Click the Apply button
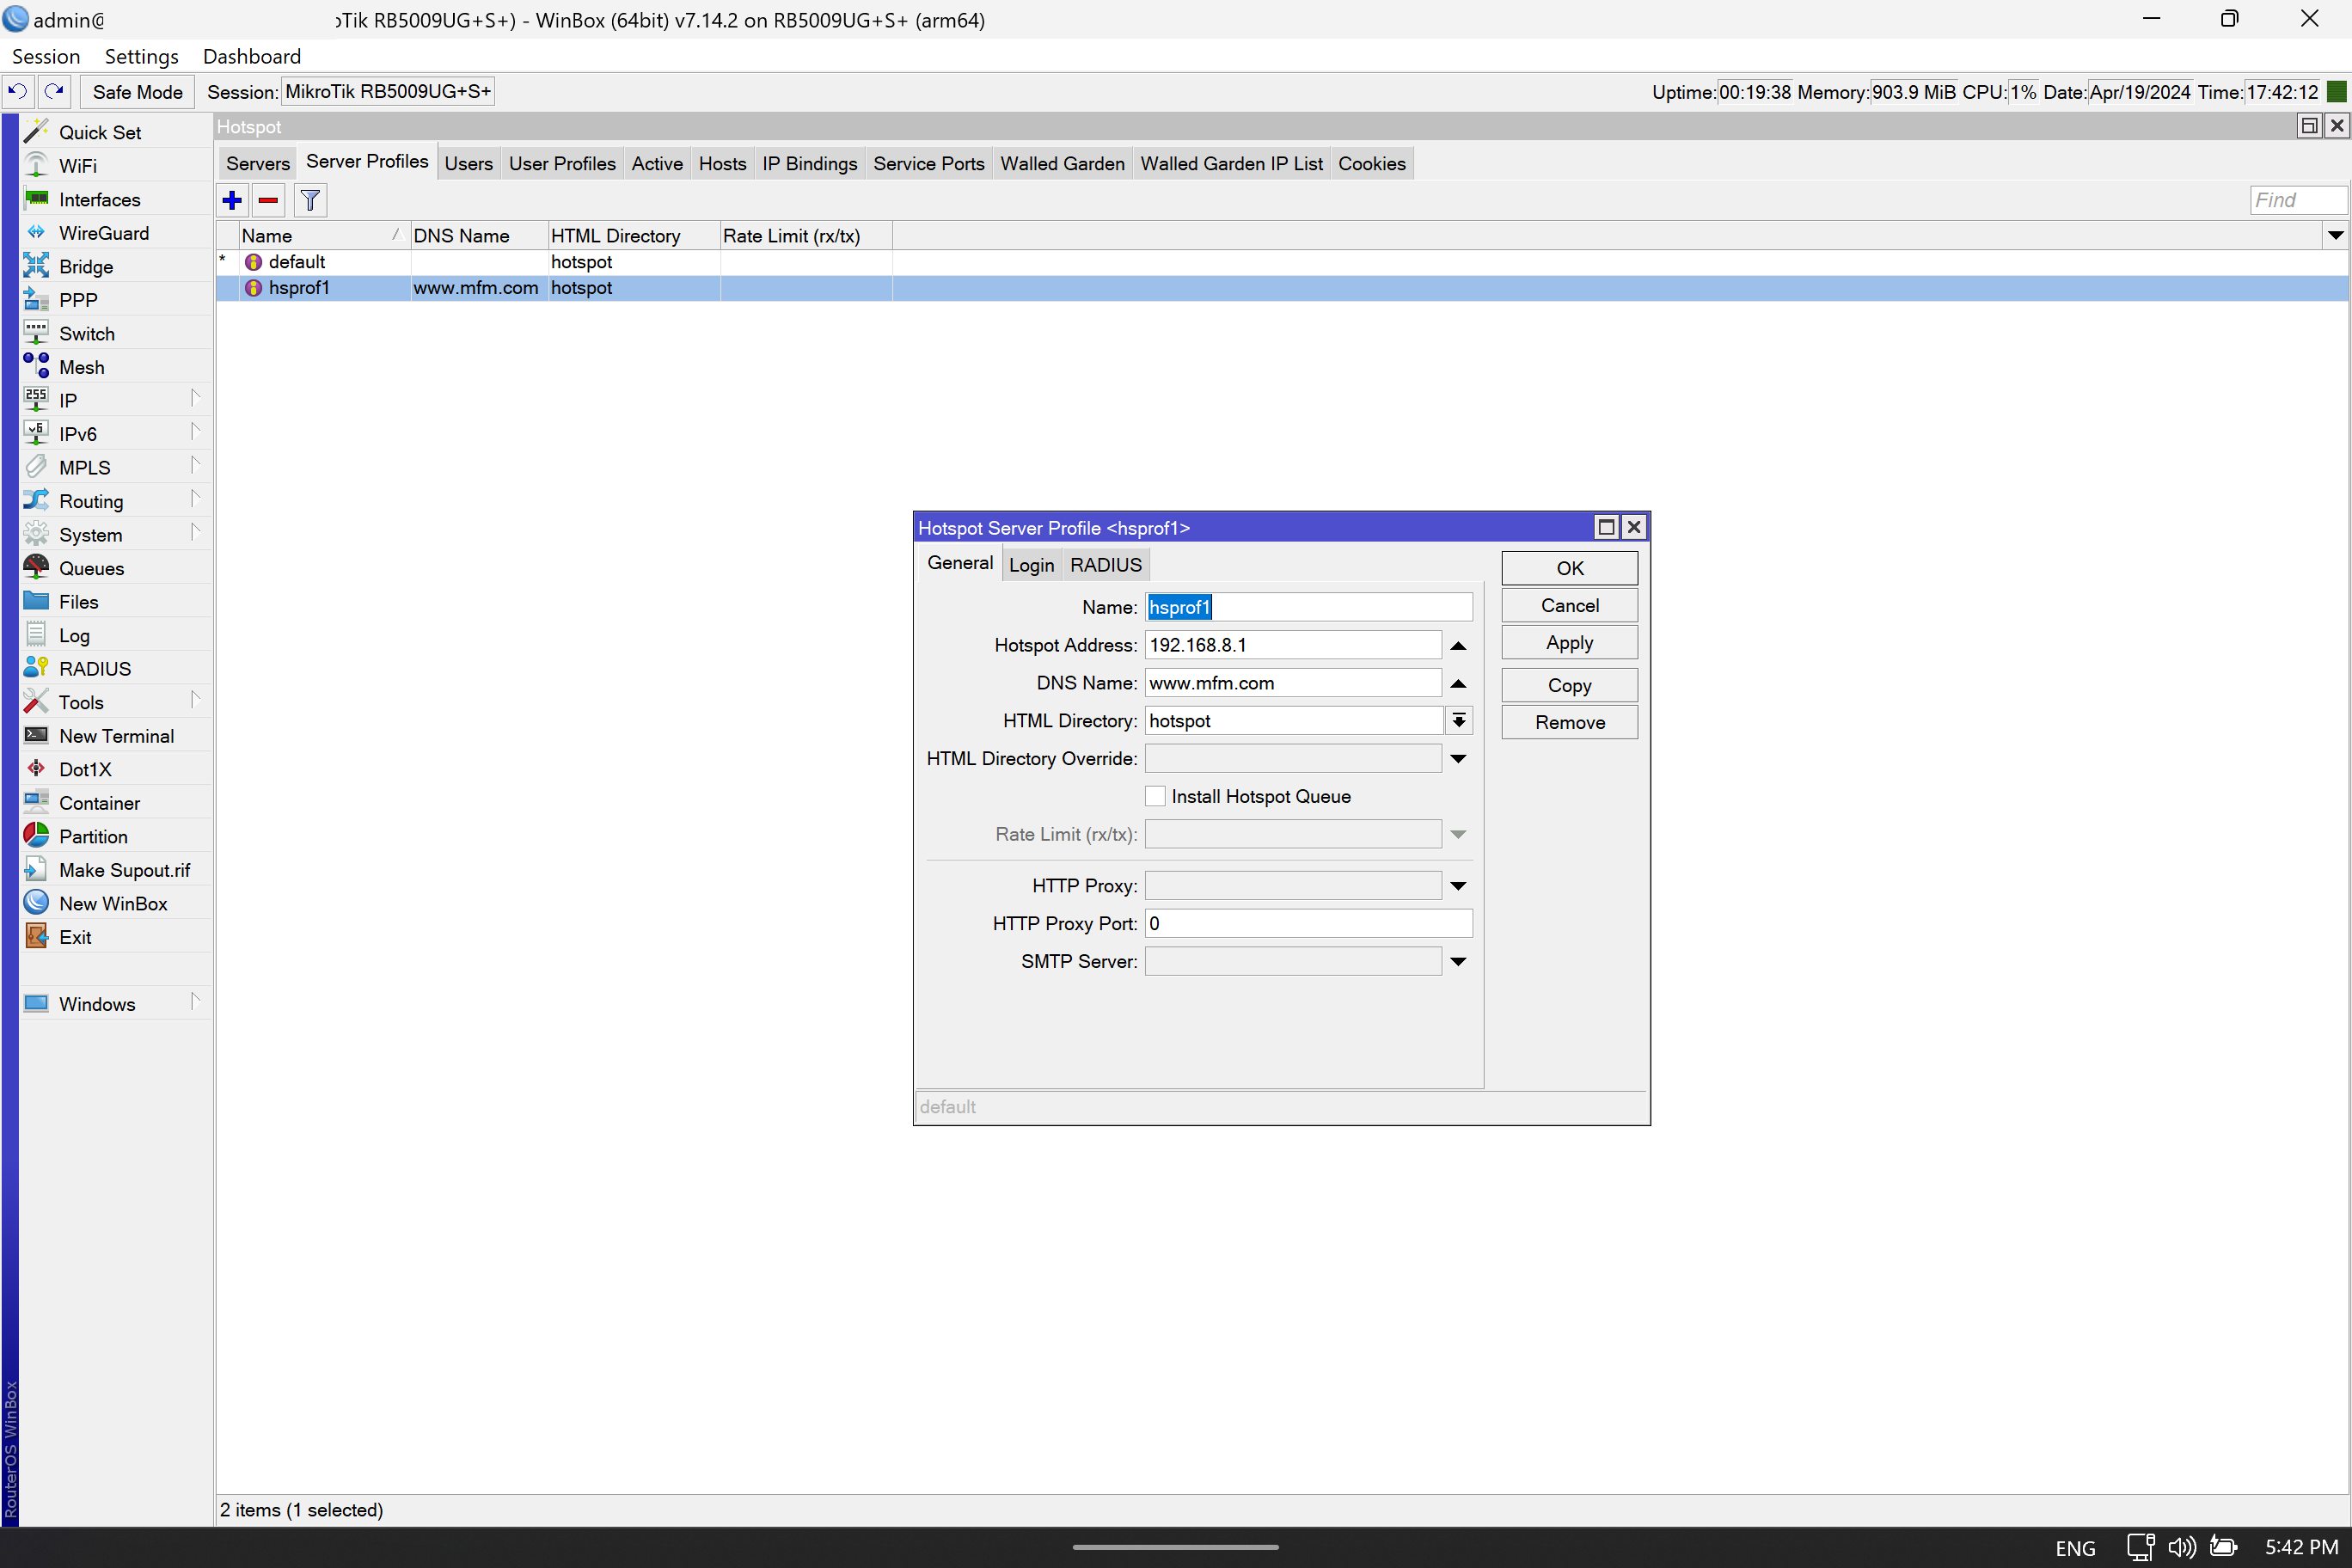The height and width of the screenshot is (1568, 2352). click(1569, 643)
